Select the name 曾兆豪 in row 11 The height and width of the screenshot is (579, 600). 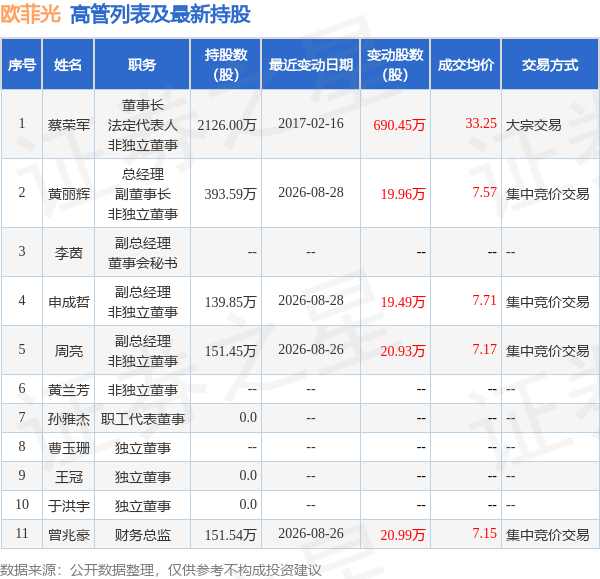[68, 535]
